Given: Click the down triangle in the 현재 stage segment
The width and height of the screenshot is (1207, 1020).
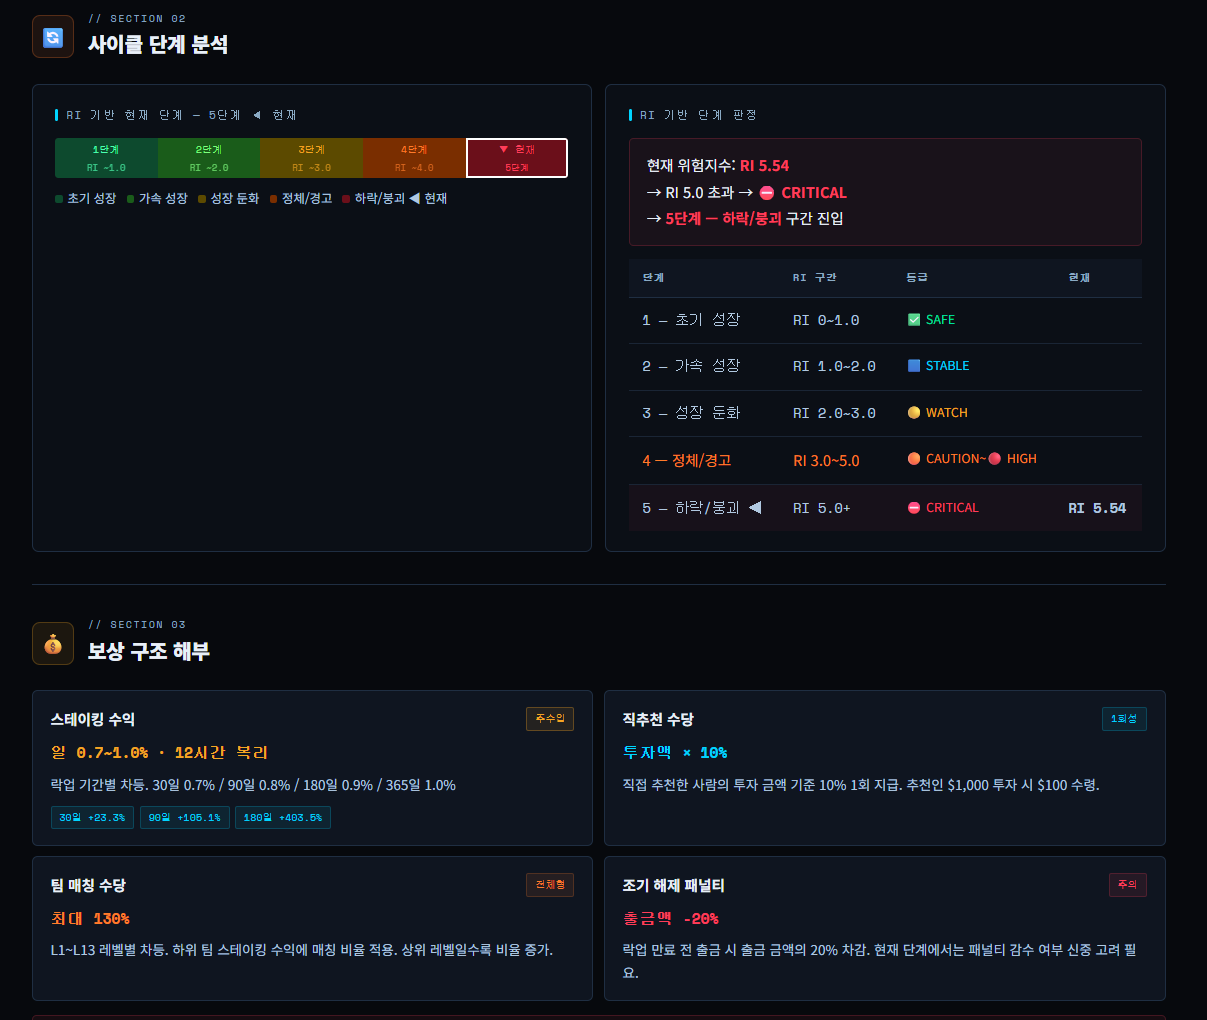Looking at the screenshot, I should 503,149.
